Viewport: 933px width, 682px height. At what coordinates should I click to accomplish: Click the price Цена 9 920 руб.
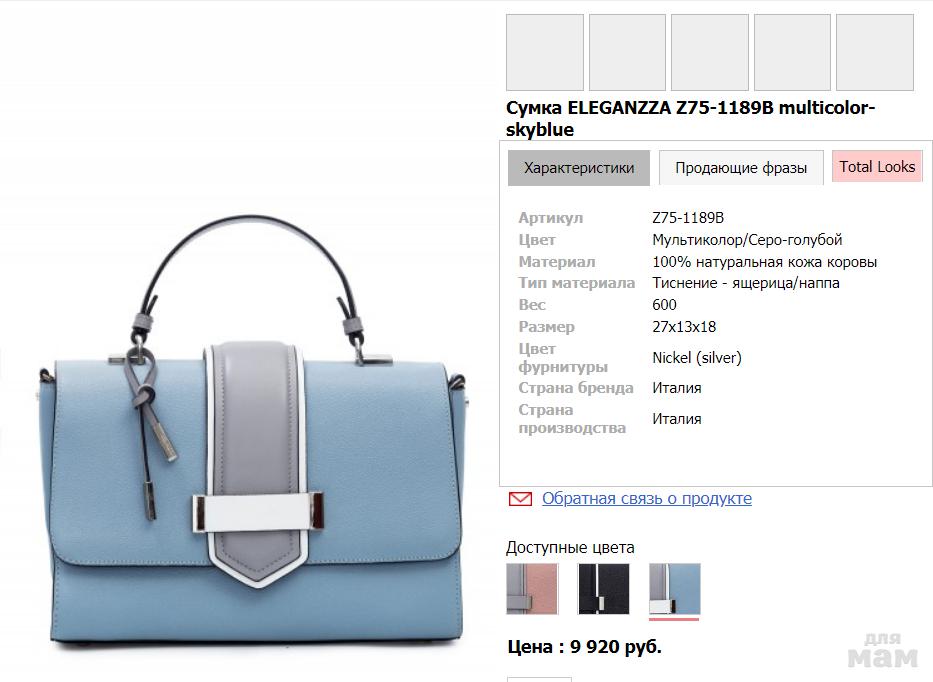[584, 646]
